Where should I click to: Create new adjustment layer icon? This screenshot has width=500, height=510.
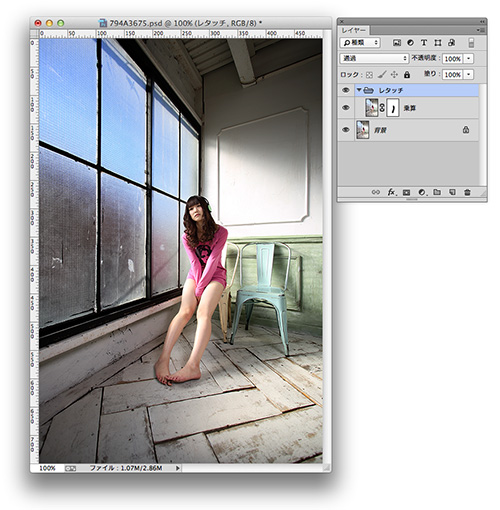pyautogui.click(x=422, y=192)
